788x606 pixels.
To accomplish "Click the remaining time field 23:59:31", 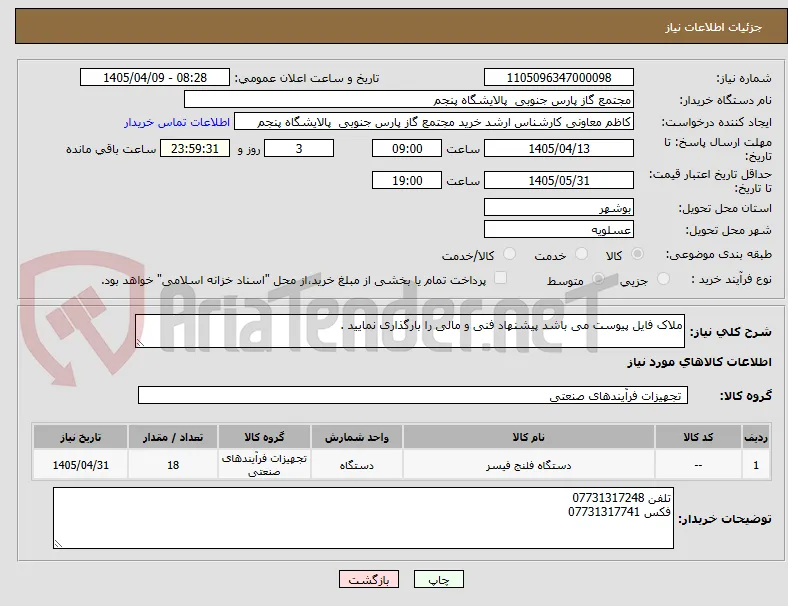I will click(195, 148).
